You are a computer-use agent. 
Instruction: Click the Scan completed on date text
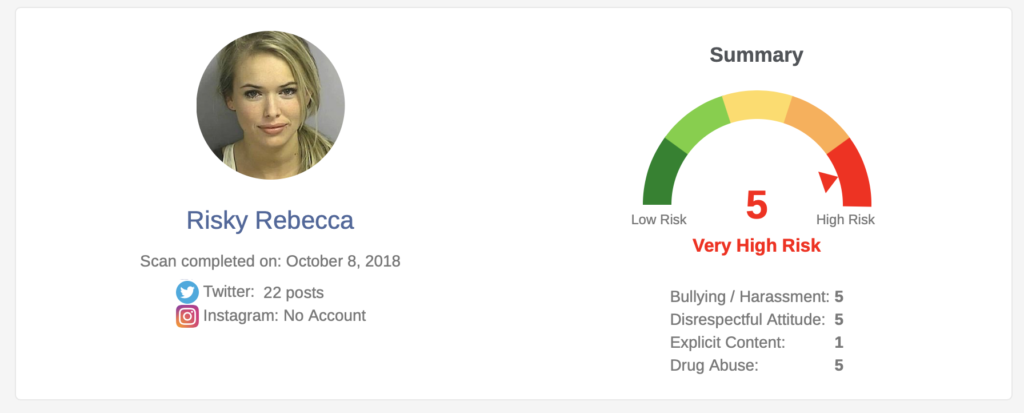(270, 262)
